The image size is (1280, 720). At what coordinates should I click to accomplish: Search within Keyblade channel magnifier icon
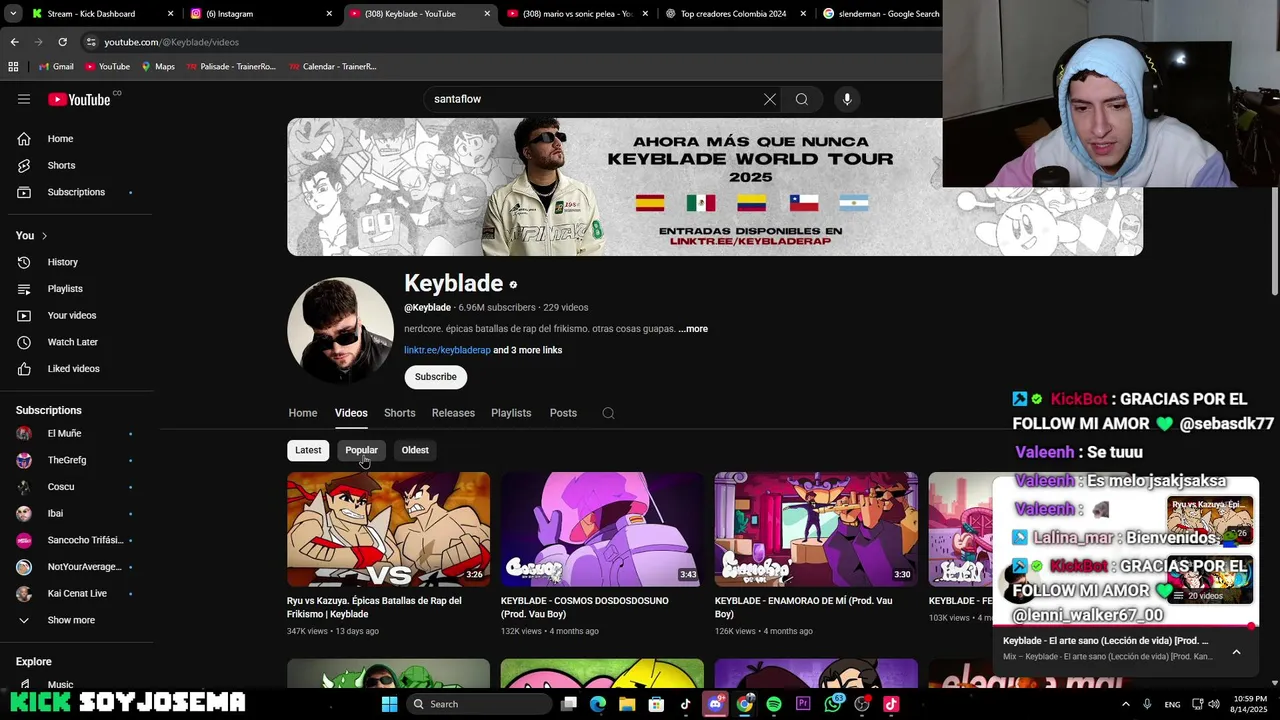coord(608,413)
